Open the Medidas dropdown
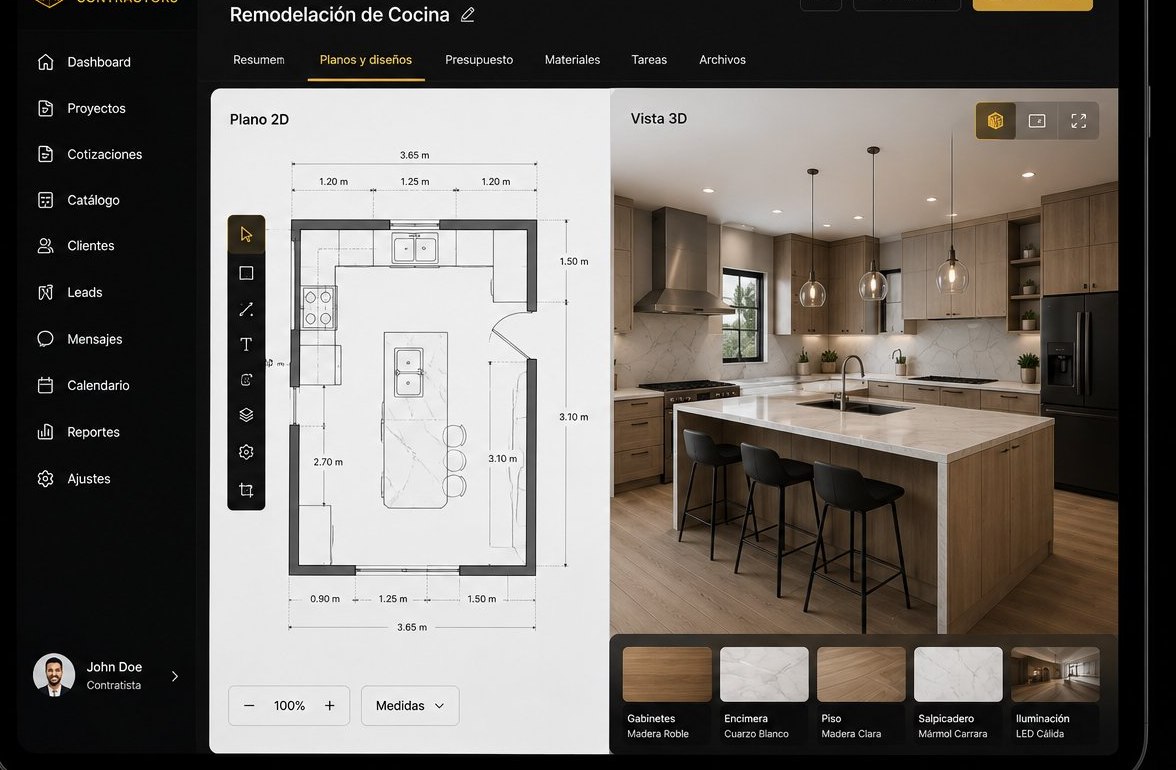This screenshot has width=1176, height=770. [410, 706]
